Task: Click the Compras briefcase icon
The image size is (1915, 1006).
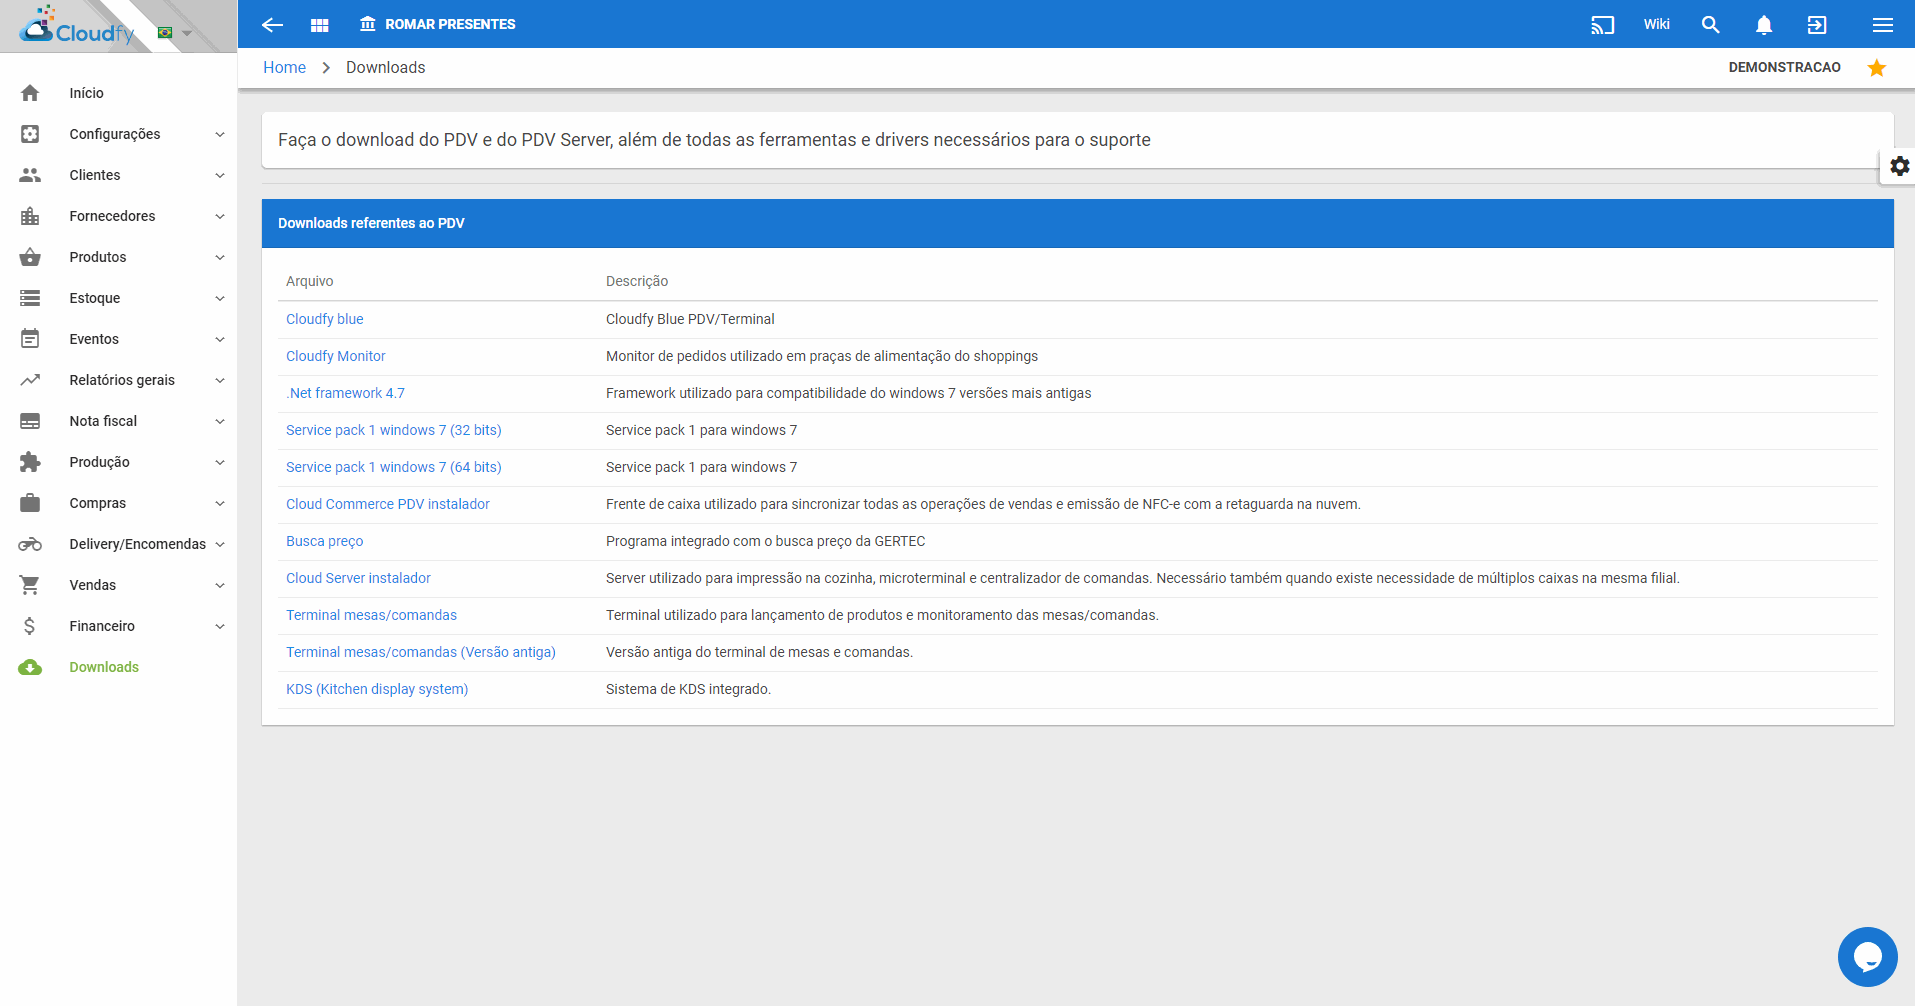Action: click(30, 503)
